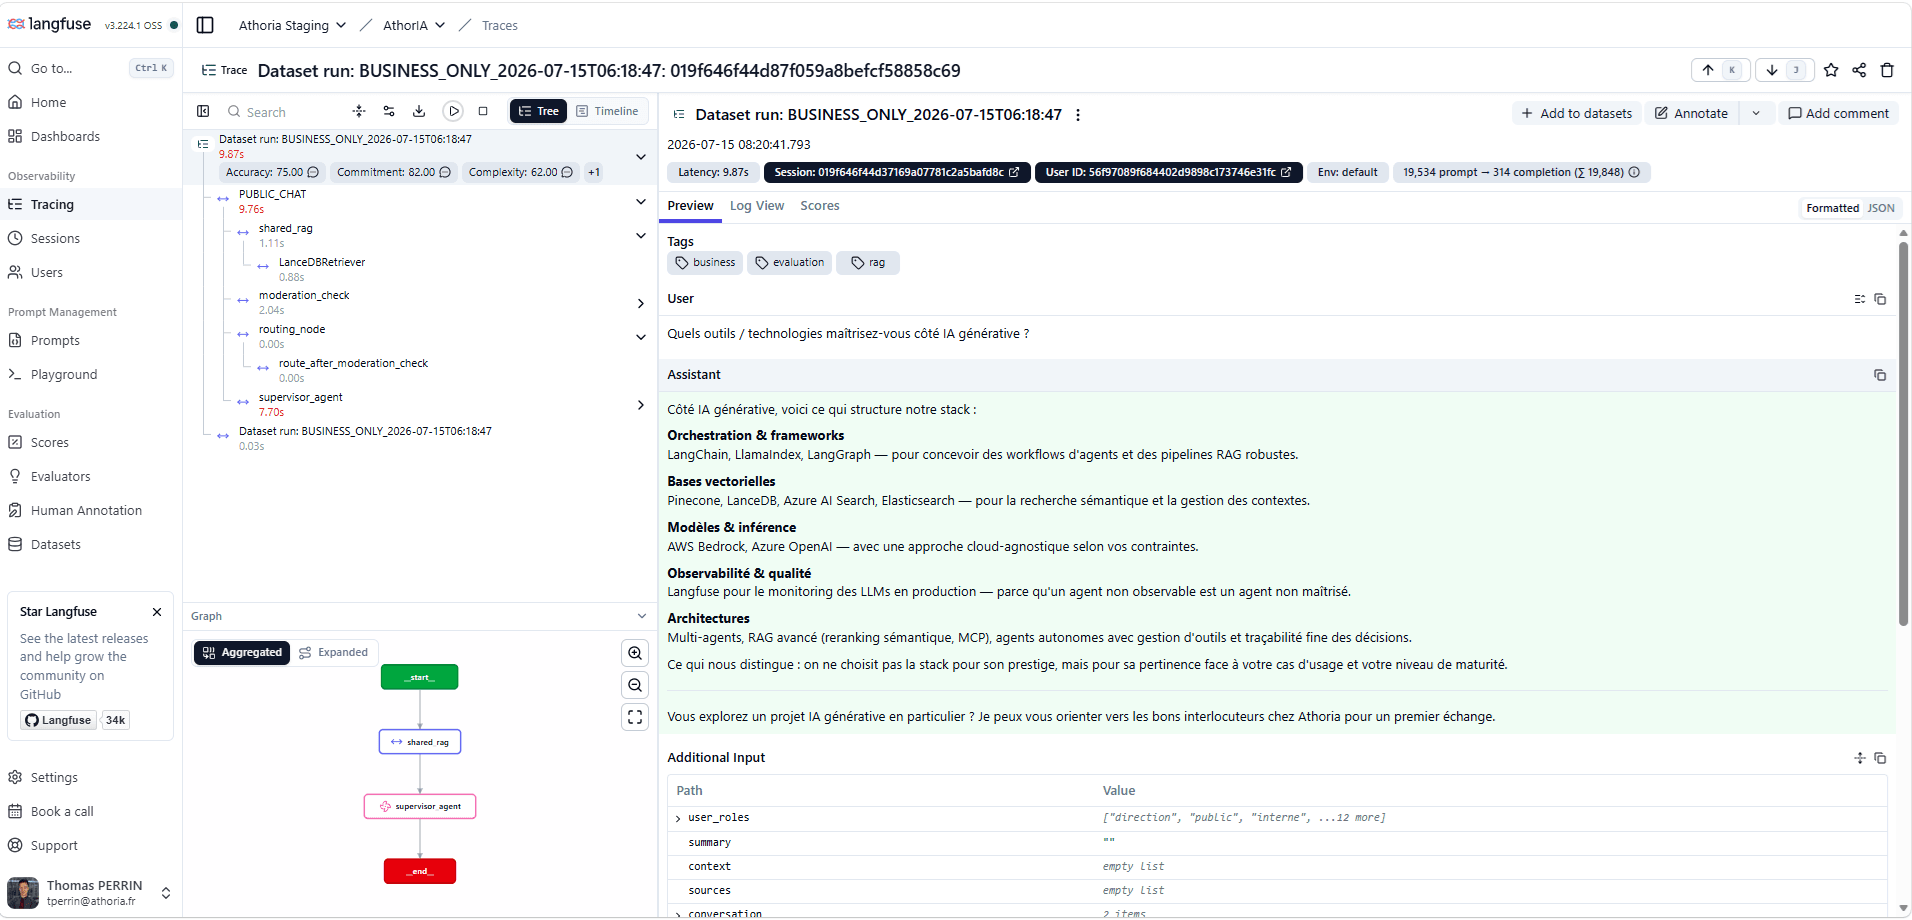The width and height of the screenshot is (1912, 920).
Task: Toggle the left sidebar panel icon
Action: point(205,25)
